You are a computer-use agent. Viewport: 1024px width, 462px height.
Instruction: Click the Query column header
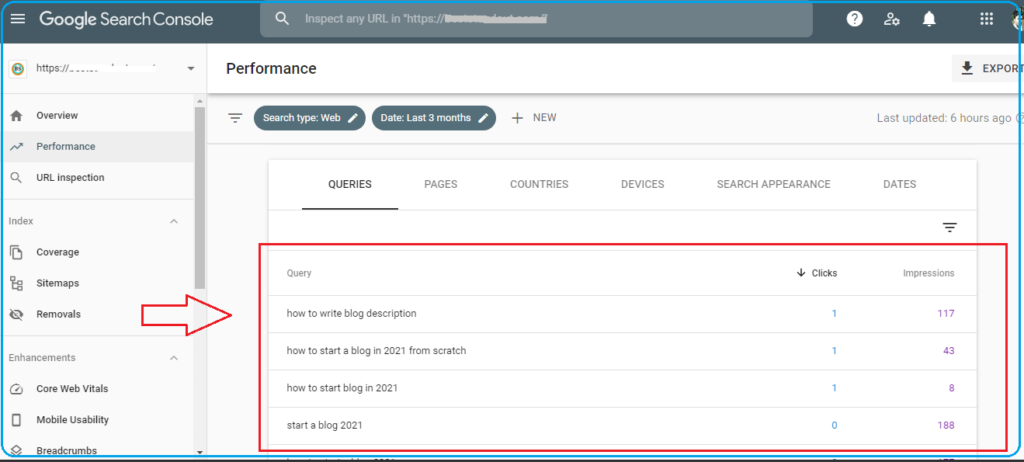click(299, 273)
